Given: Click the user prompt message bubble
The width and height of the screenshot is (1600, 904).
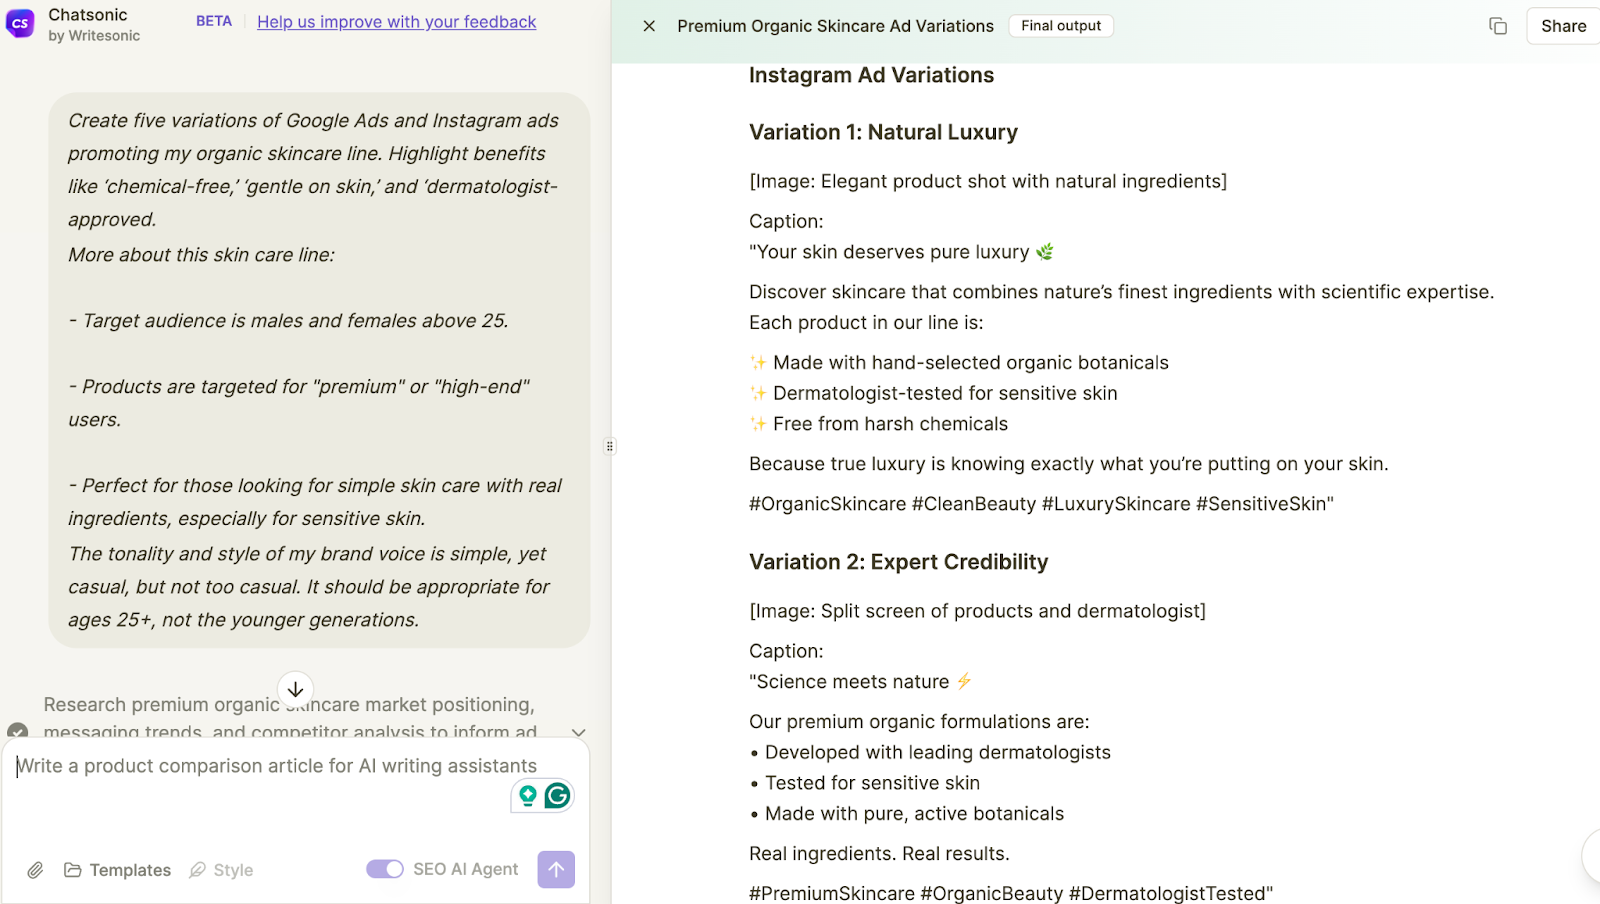Looking at the screenshot, I should pos(319,370).
